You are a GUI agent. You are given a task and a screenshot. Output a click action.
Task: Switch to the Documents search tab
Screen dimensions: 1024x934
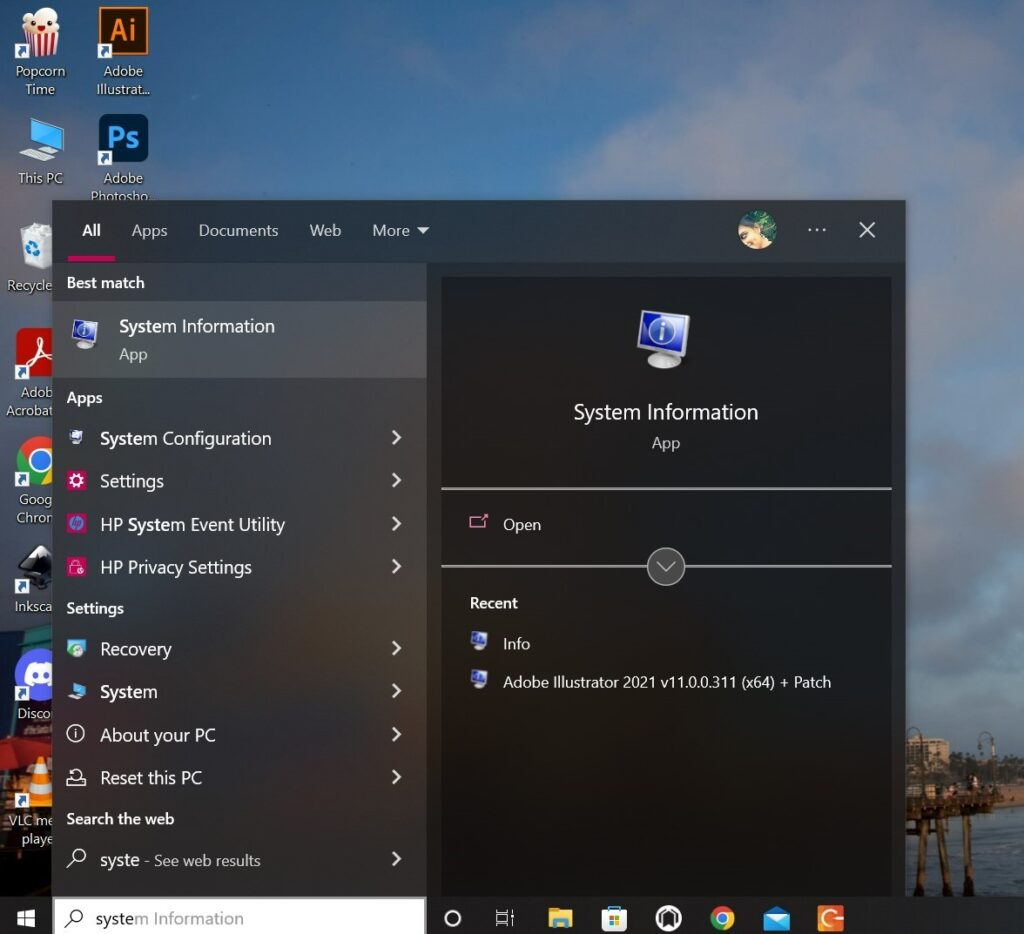[238, 230]
